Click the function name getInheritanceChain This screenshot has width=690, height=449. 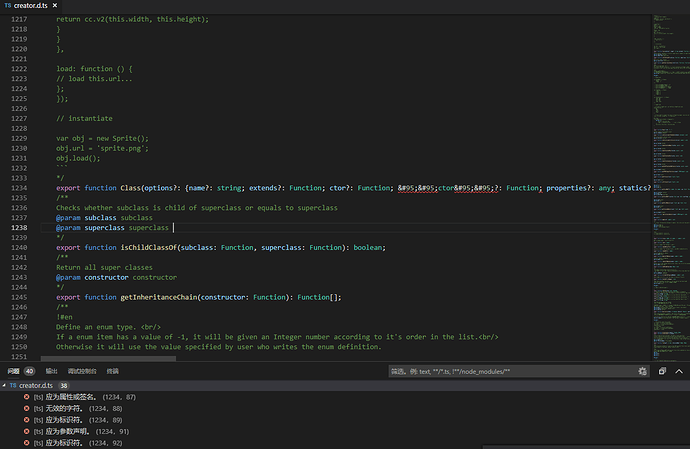[x=159, y=297]
